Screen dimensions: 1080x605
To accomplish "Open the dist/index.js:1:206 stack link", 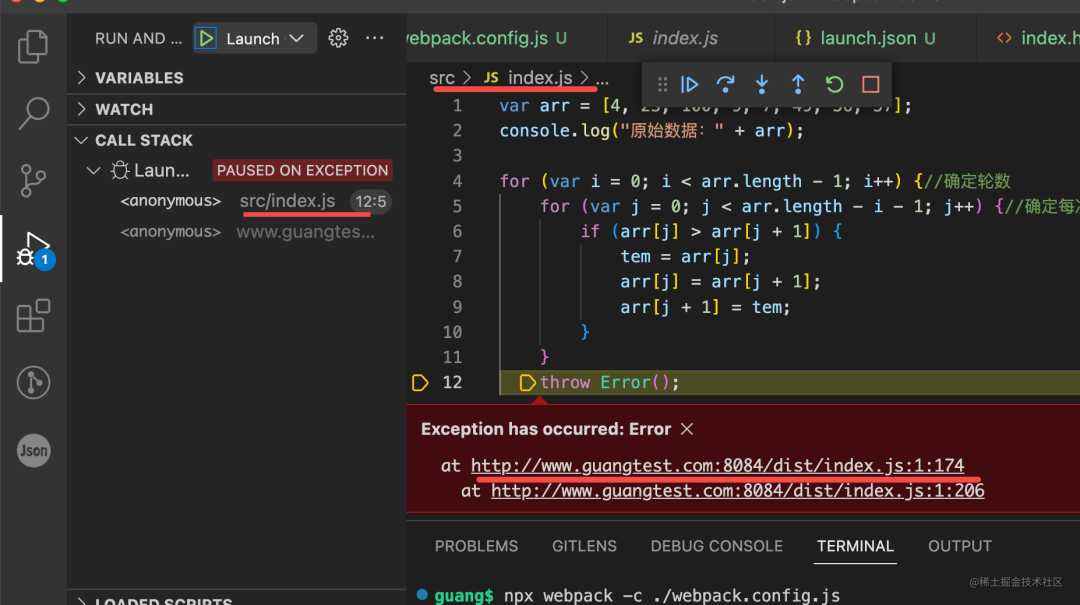I will tap(737, 491).
